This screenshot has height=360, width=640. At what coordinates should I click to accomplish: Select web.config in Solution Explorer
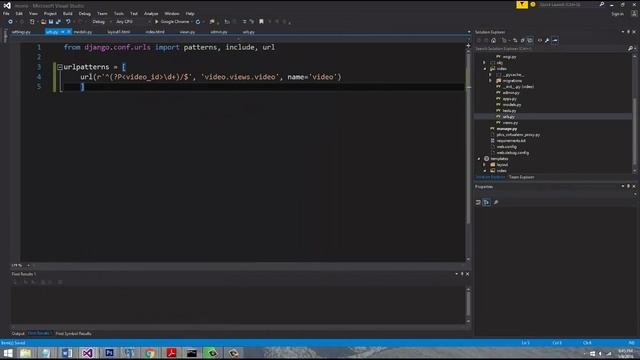pos(507,147)
